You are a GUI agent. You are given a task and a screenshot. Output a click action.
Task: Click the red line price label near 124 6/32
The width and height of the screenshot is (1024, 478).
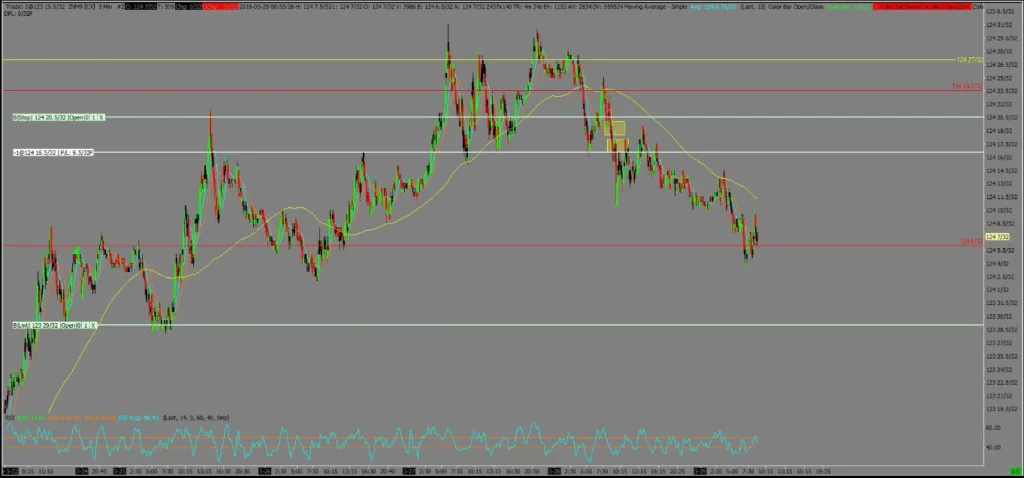(x=971, y=242)
